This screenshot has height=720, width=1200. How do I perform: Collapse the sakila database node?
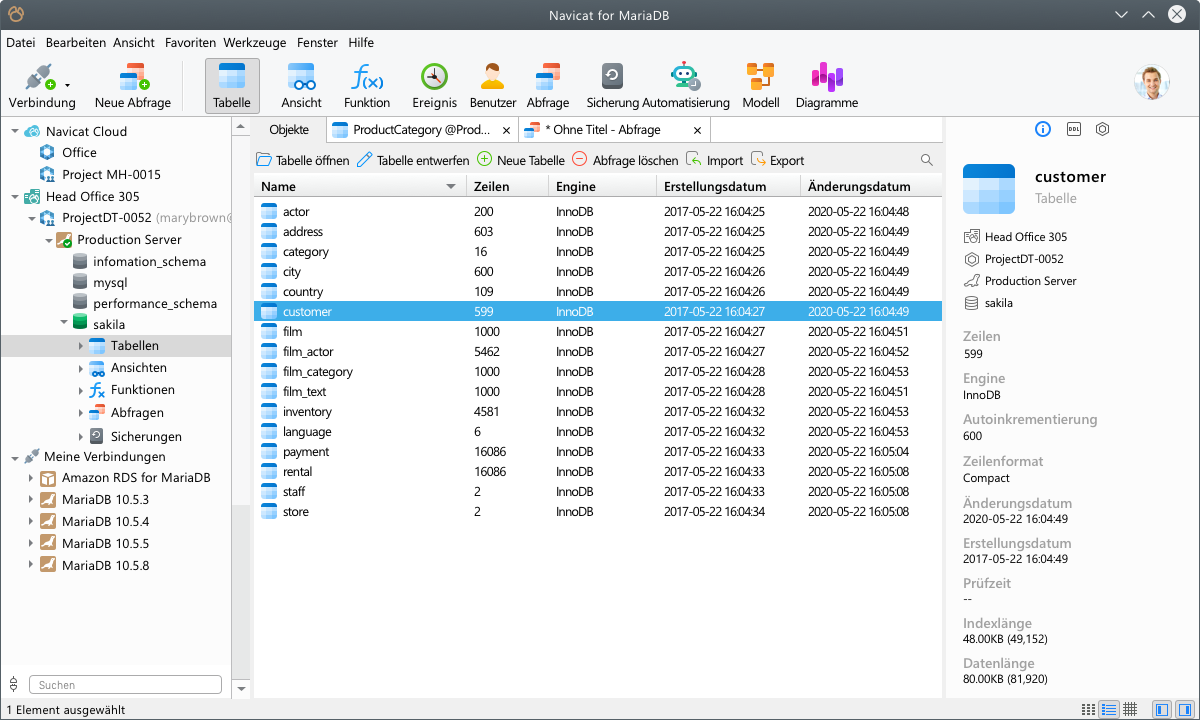[64, 322]
